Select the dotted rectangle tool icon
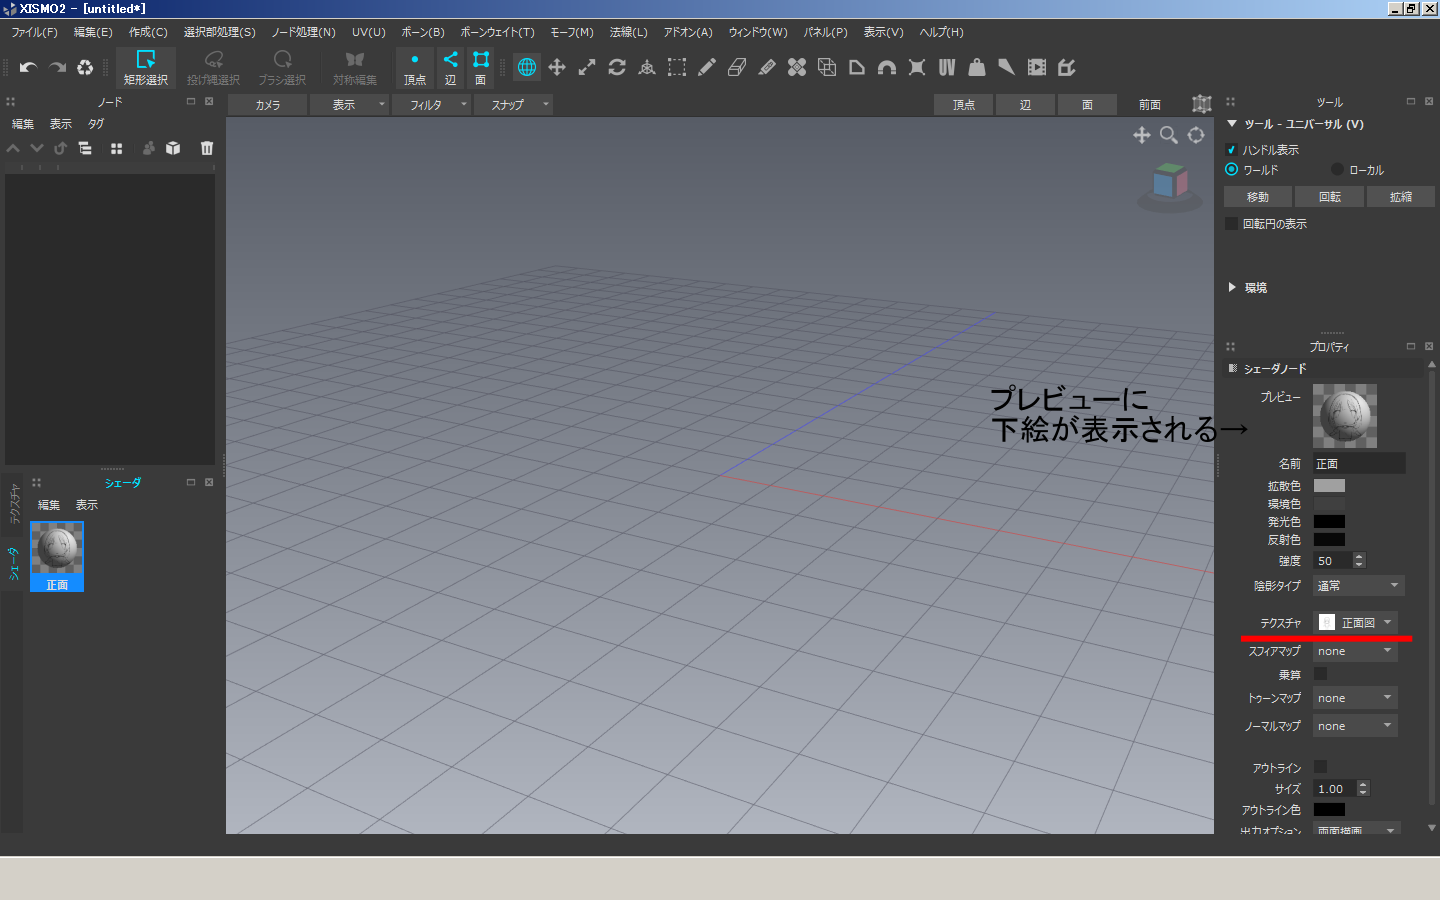The width and height of the screenshot is (1440, 900). coord(677,67)
